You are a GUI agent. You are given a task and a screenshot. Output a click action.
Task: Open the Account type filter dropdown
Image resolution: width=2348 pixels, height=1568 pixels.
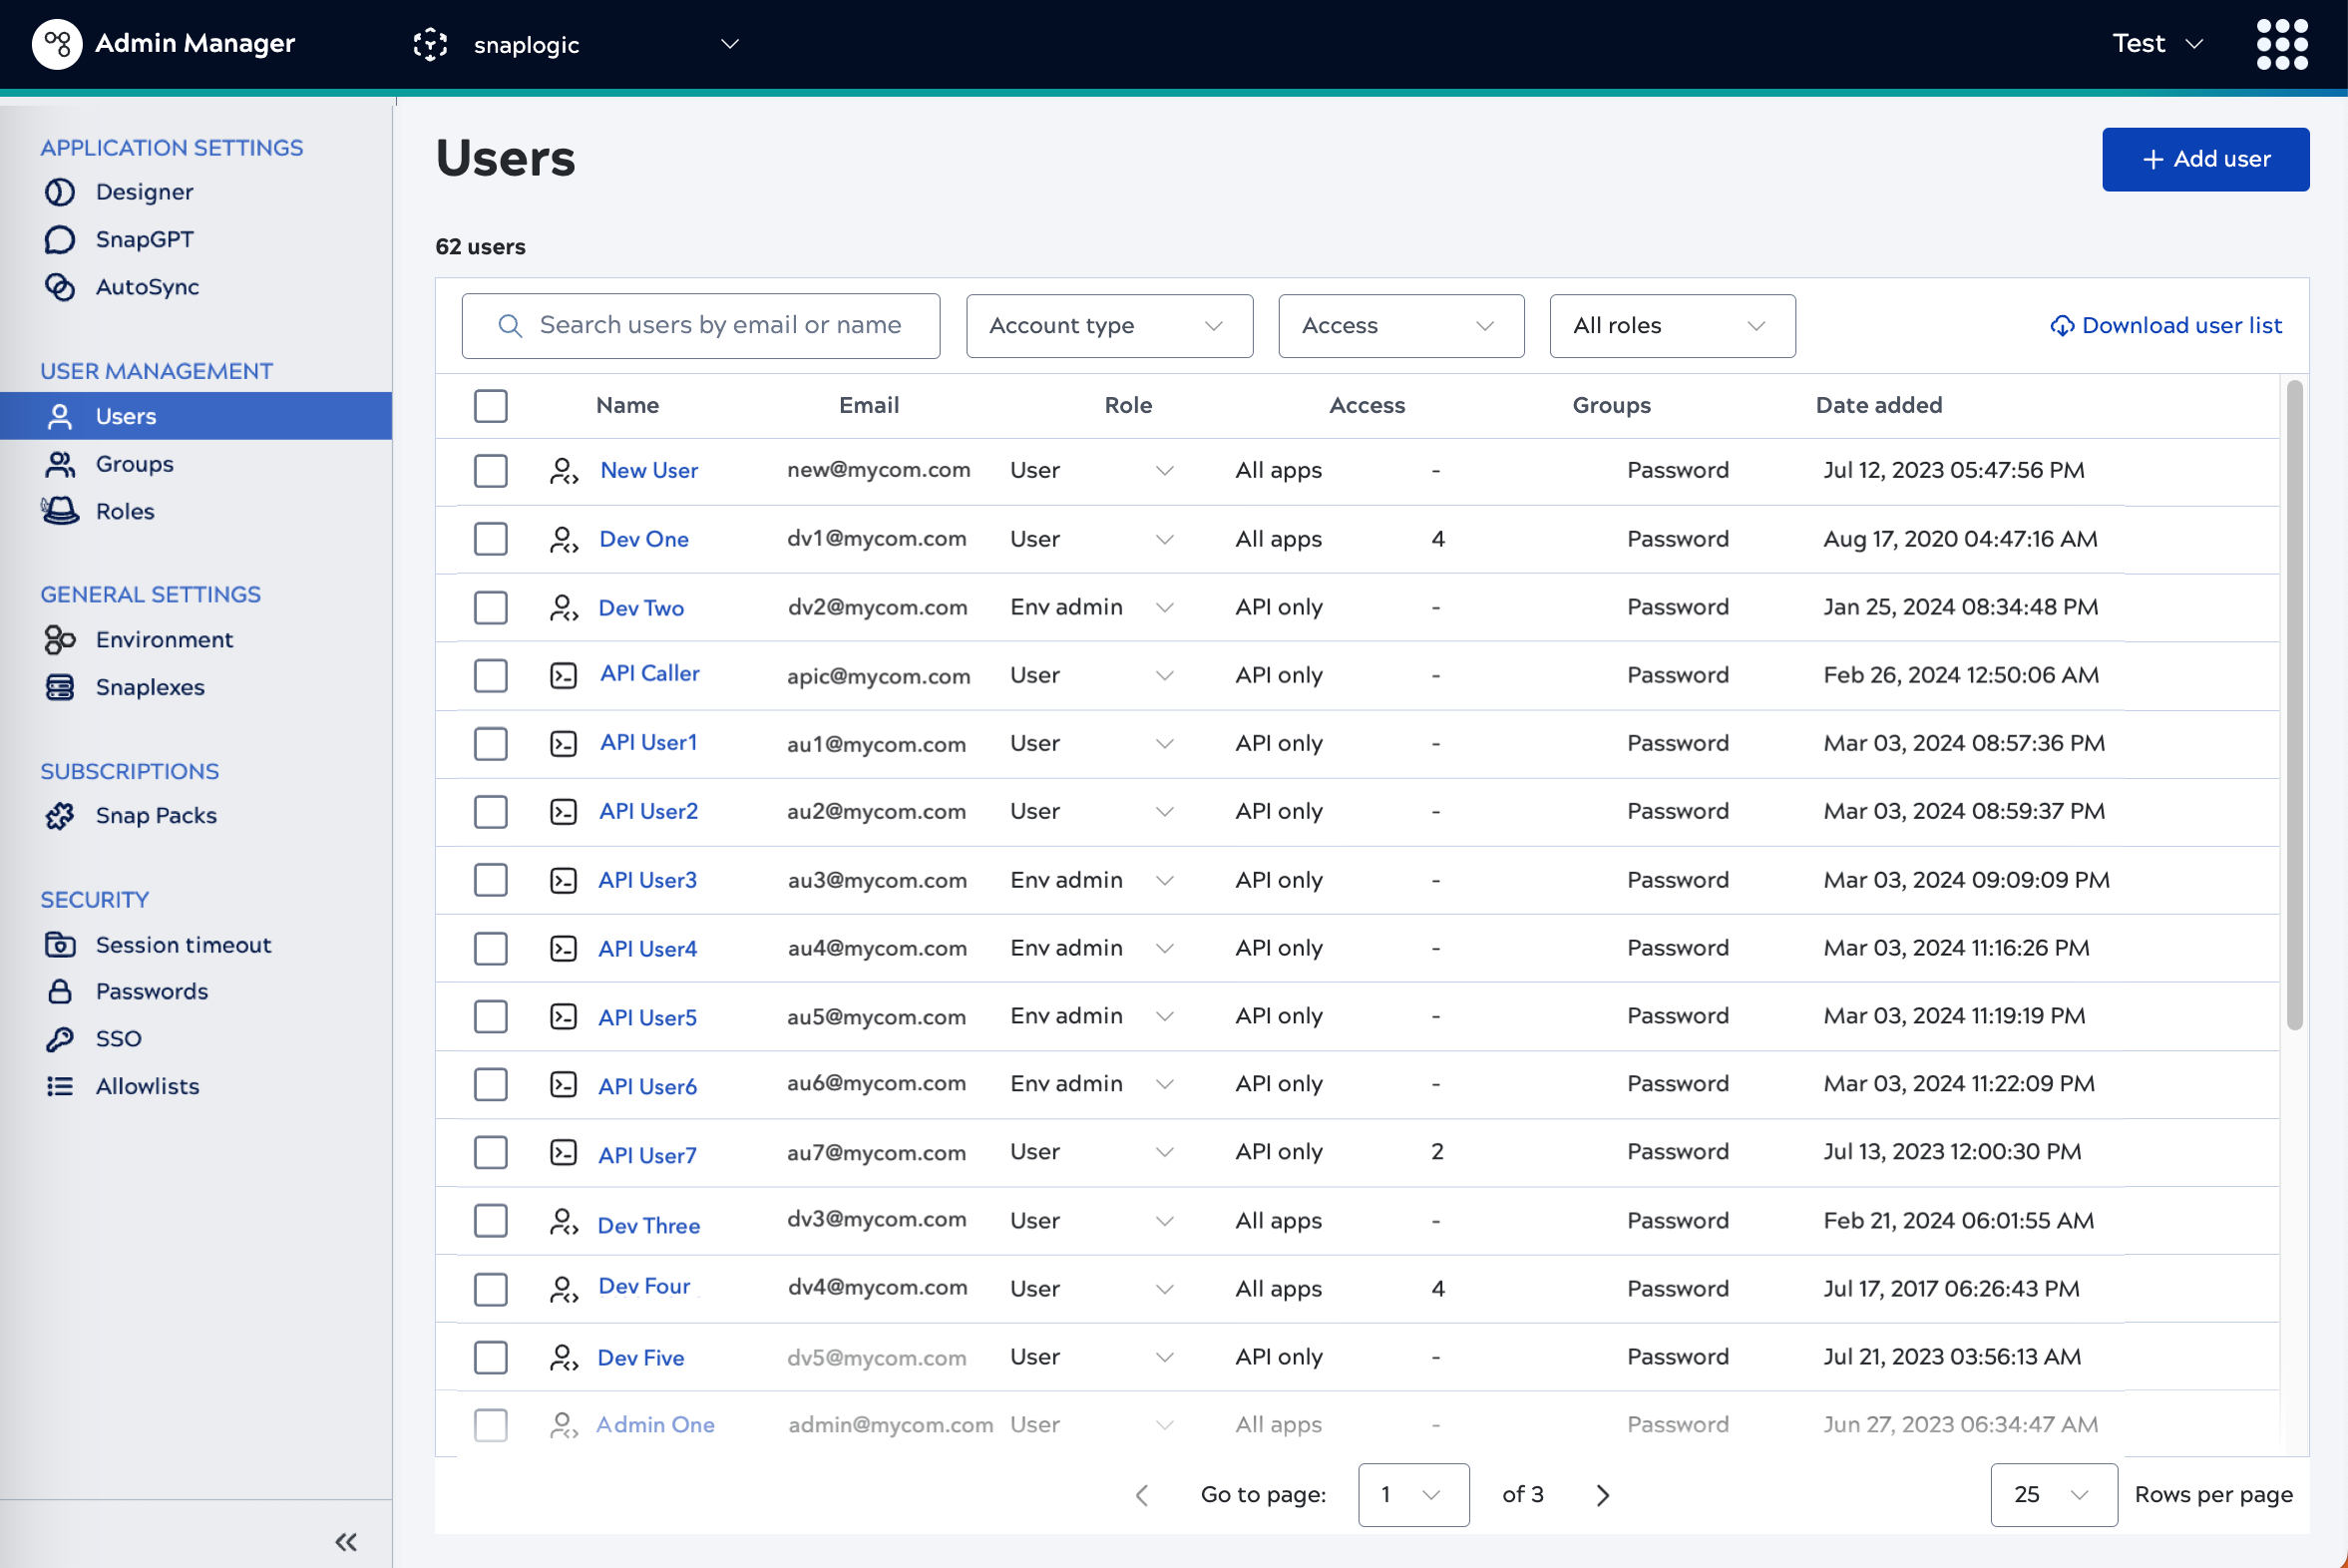click(1108, 326)
